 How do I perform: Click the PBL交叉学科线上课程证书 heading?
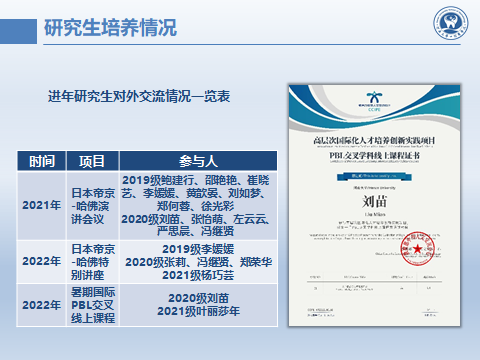pyautogui.click(x=375, y=156)
